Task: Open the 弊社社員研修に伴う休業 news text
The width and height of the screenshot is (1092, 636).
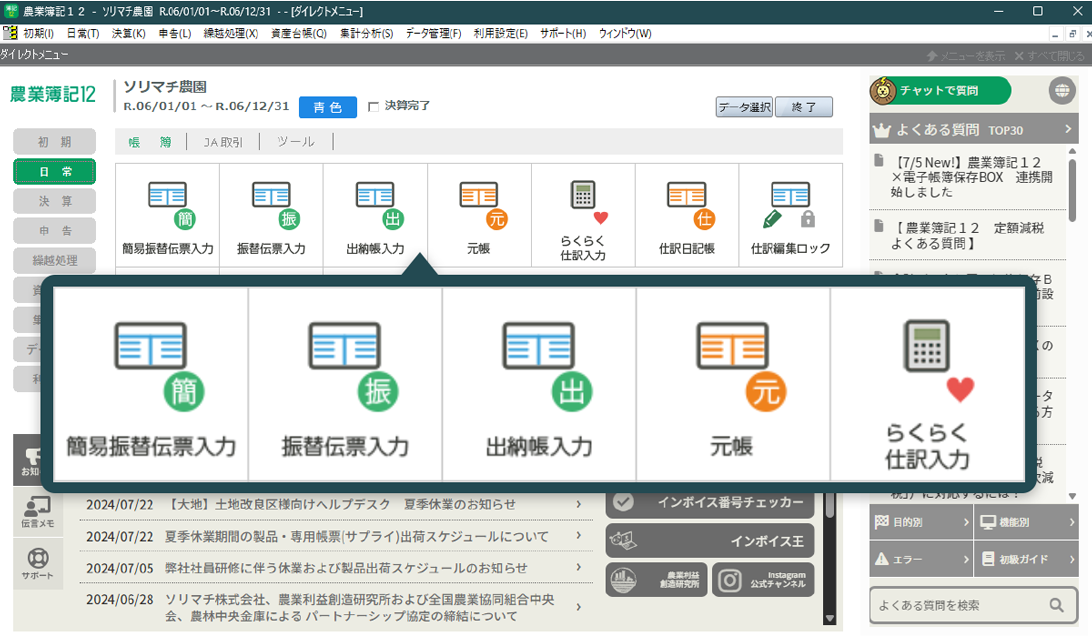Action: [346, 568]
